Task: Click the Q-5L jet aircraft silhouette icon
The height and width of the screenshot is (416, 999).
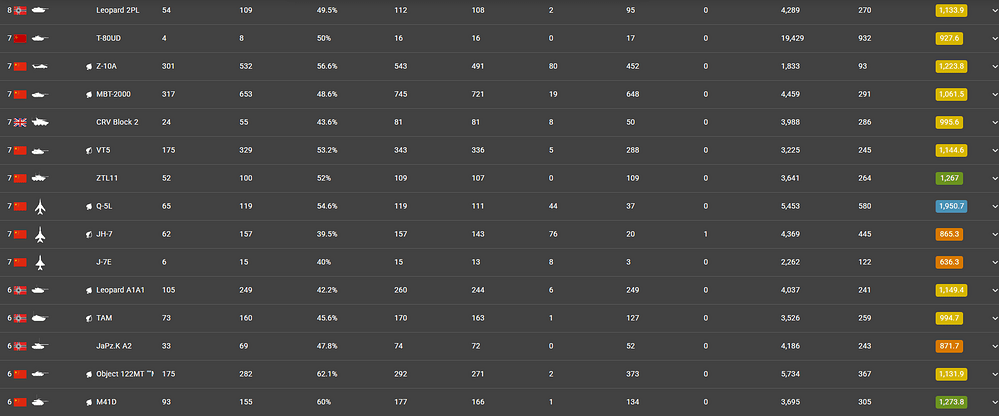Action: click(40, 206)
